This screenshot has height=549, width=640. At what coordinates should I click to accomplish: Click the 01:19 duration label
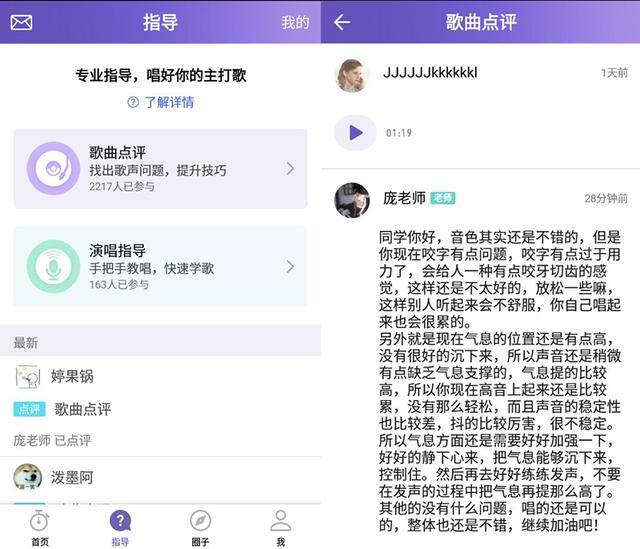pyautogui.click(x=399, y=133)
